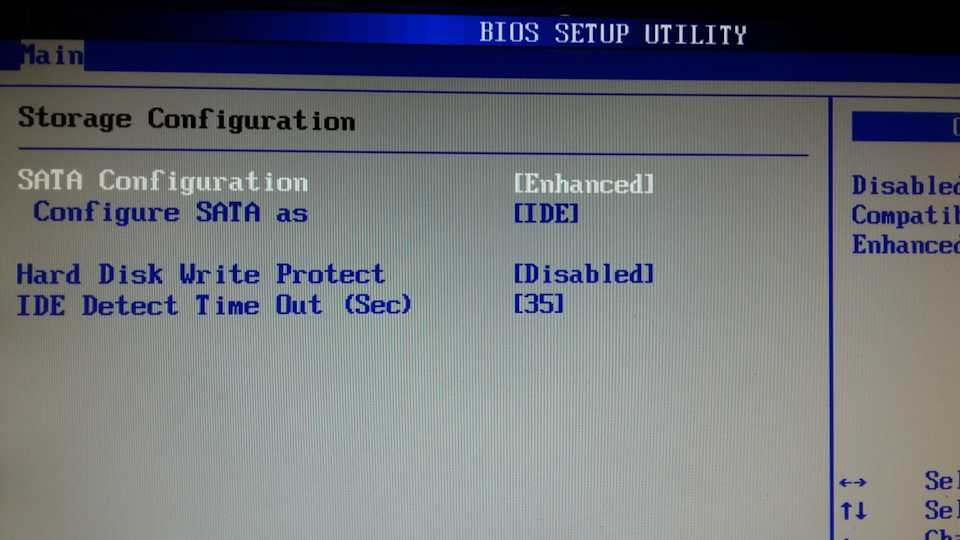The image size is (960, 540).
Task: Click the up-down arrows key icon
Action: [853, 511]
